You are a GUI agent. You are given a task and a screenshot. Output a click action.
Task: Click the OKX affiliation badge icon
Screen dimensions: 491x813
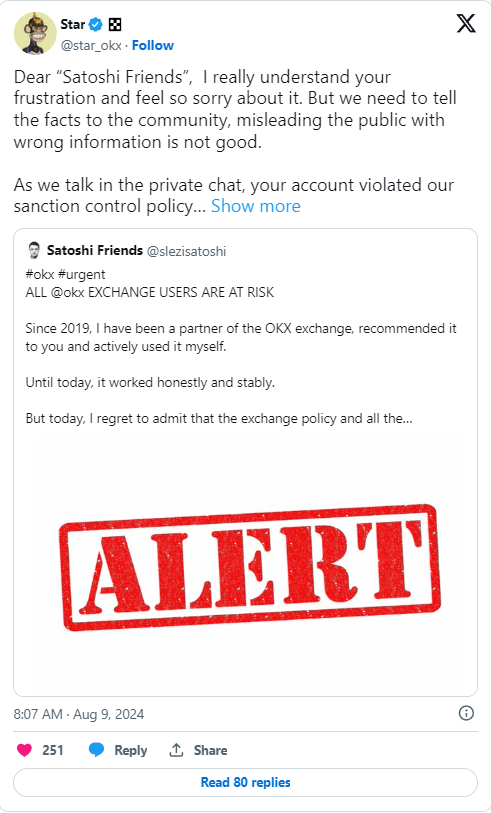[114, 24]
